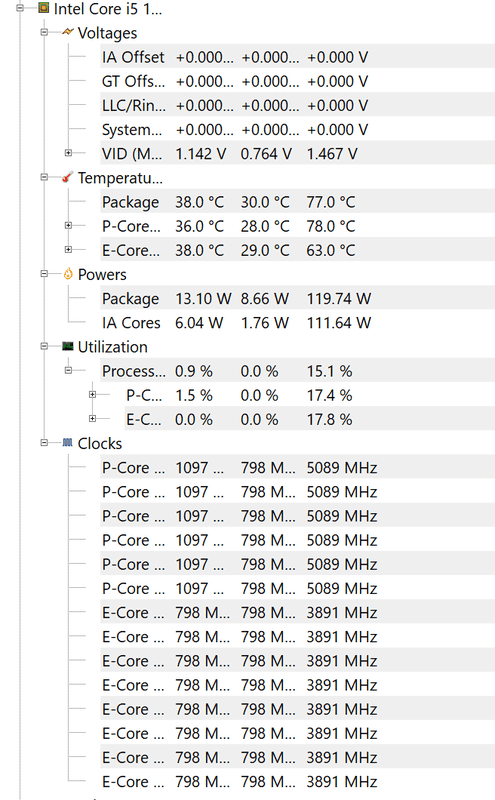This screenshot has height=800, width=495.
Task: Collapse the Processor utilization row
Action: coord(68,370)
